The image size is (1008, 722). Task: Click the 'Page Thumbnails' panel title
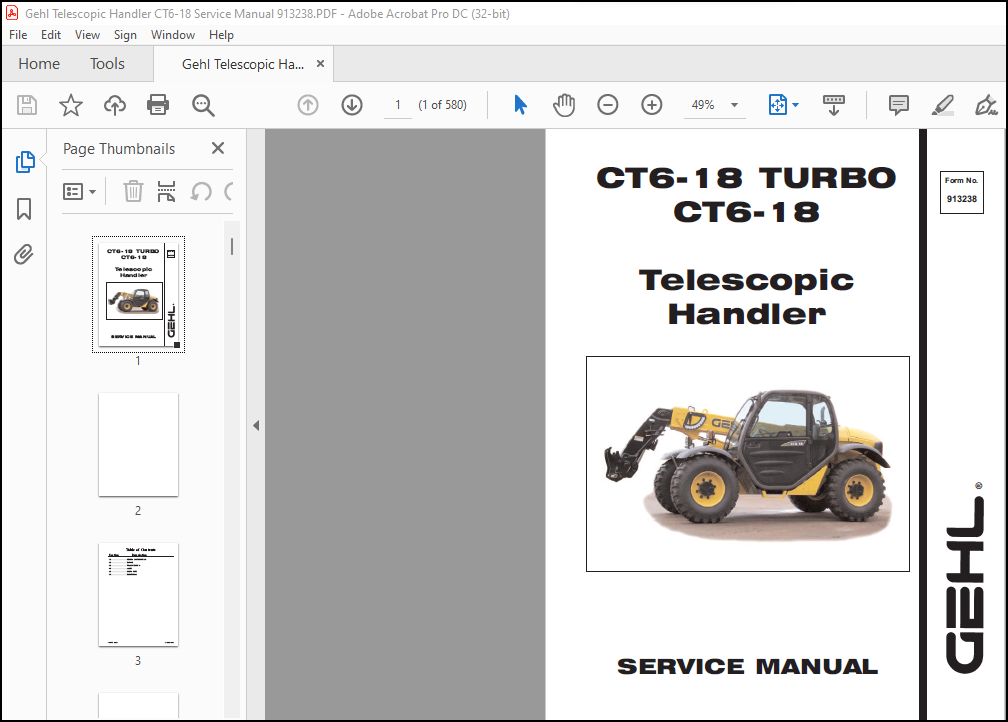tap(119, 149)
